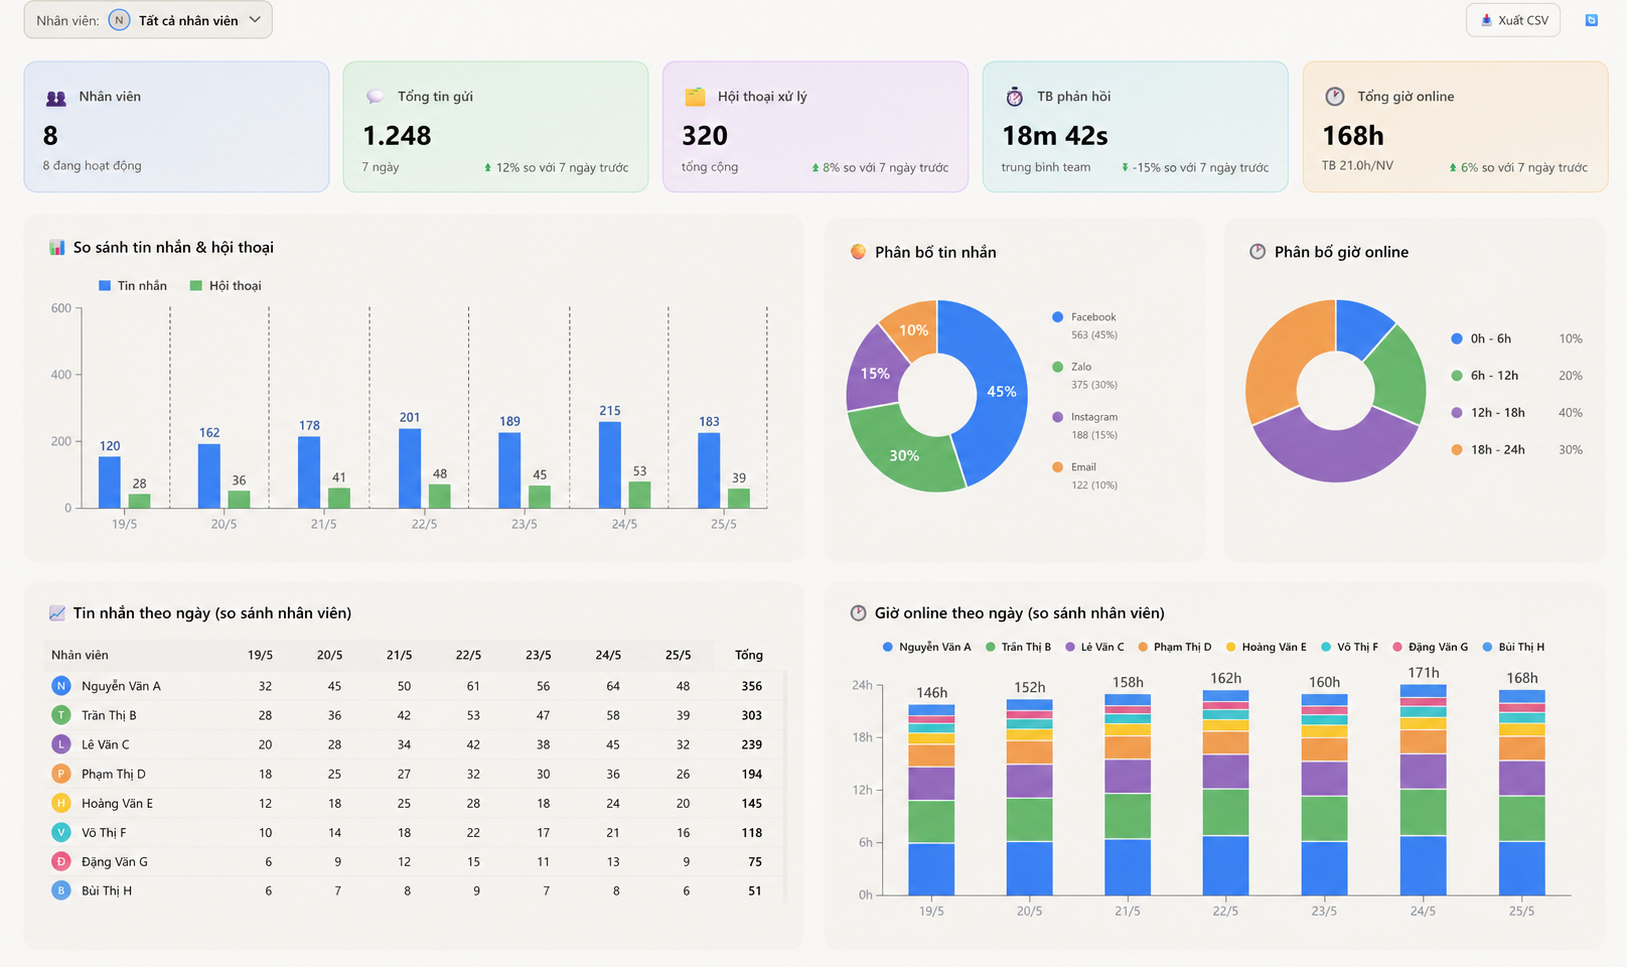Click the 18m 42s response time value
The image size is (1627, 967).
pyautogui.click(x=1055, y=136)
